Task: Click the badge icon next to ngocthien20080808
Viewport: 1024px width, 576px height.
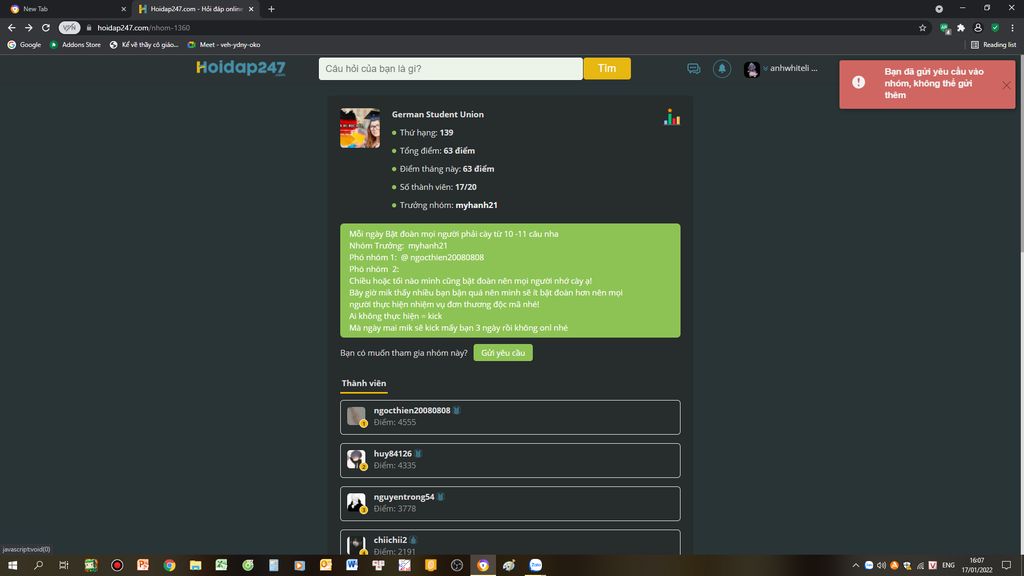Action: [456, 410]
